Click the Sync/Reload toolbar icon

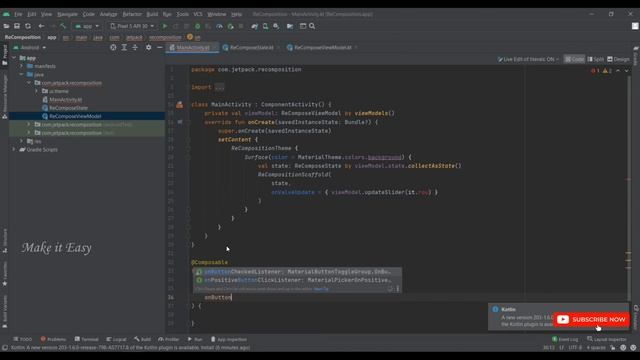click(28, 26)
